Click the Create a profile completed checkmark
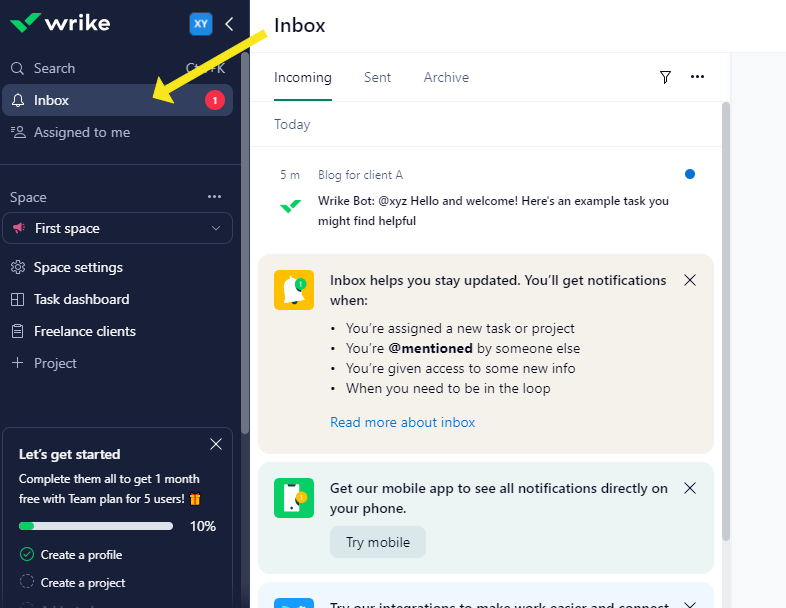Screen dimensions: 786x608 [x=27, y=554]
